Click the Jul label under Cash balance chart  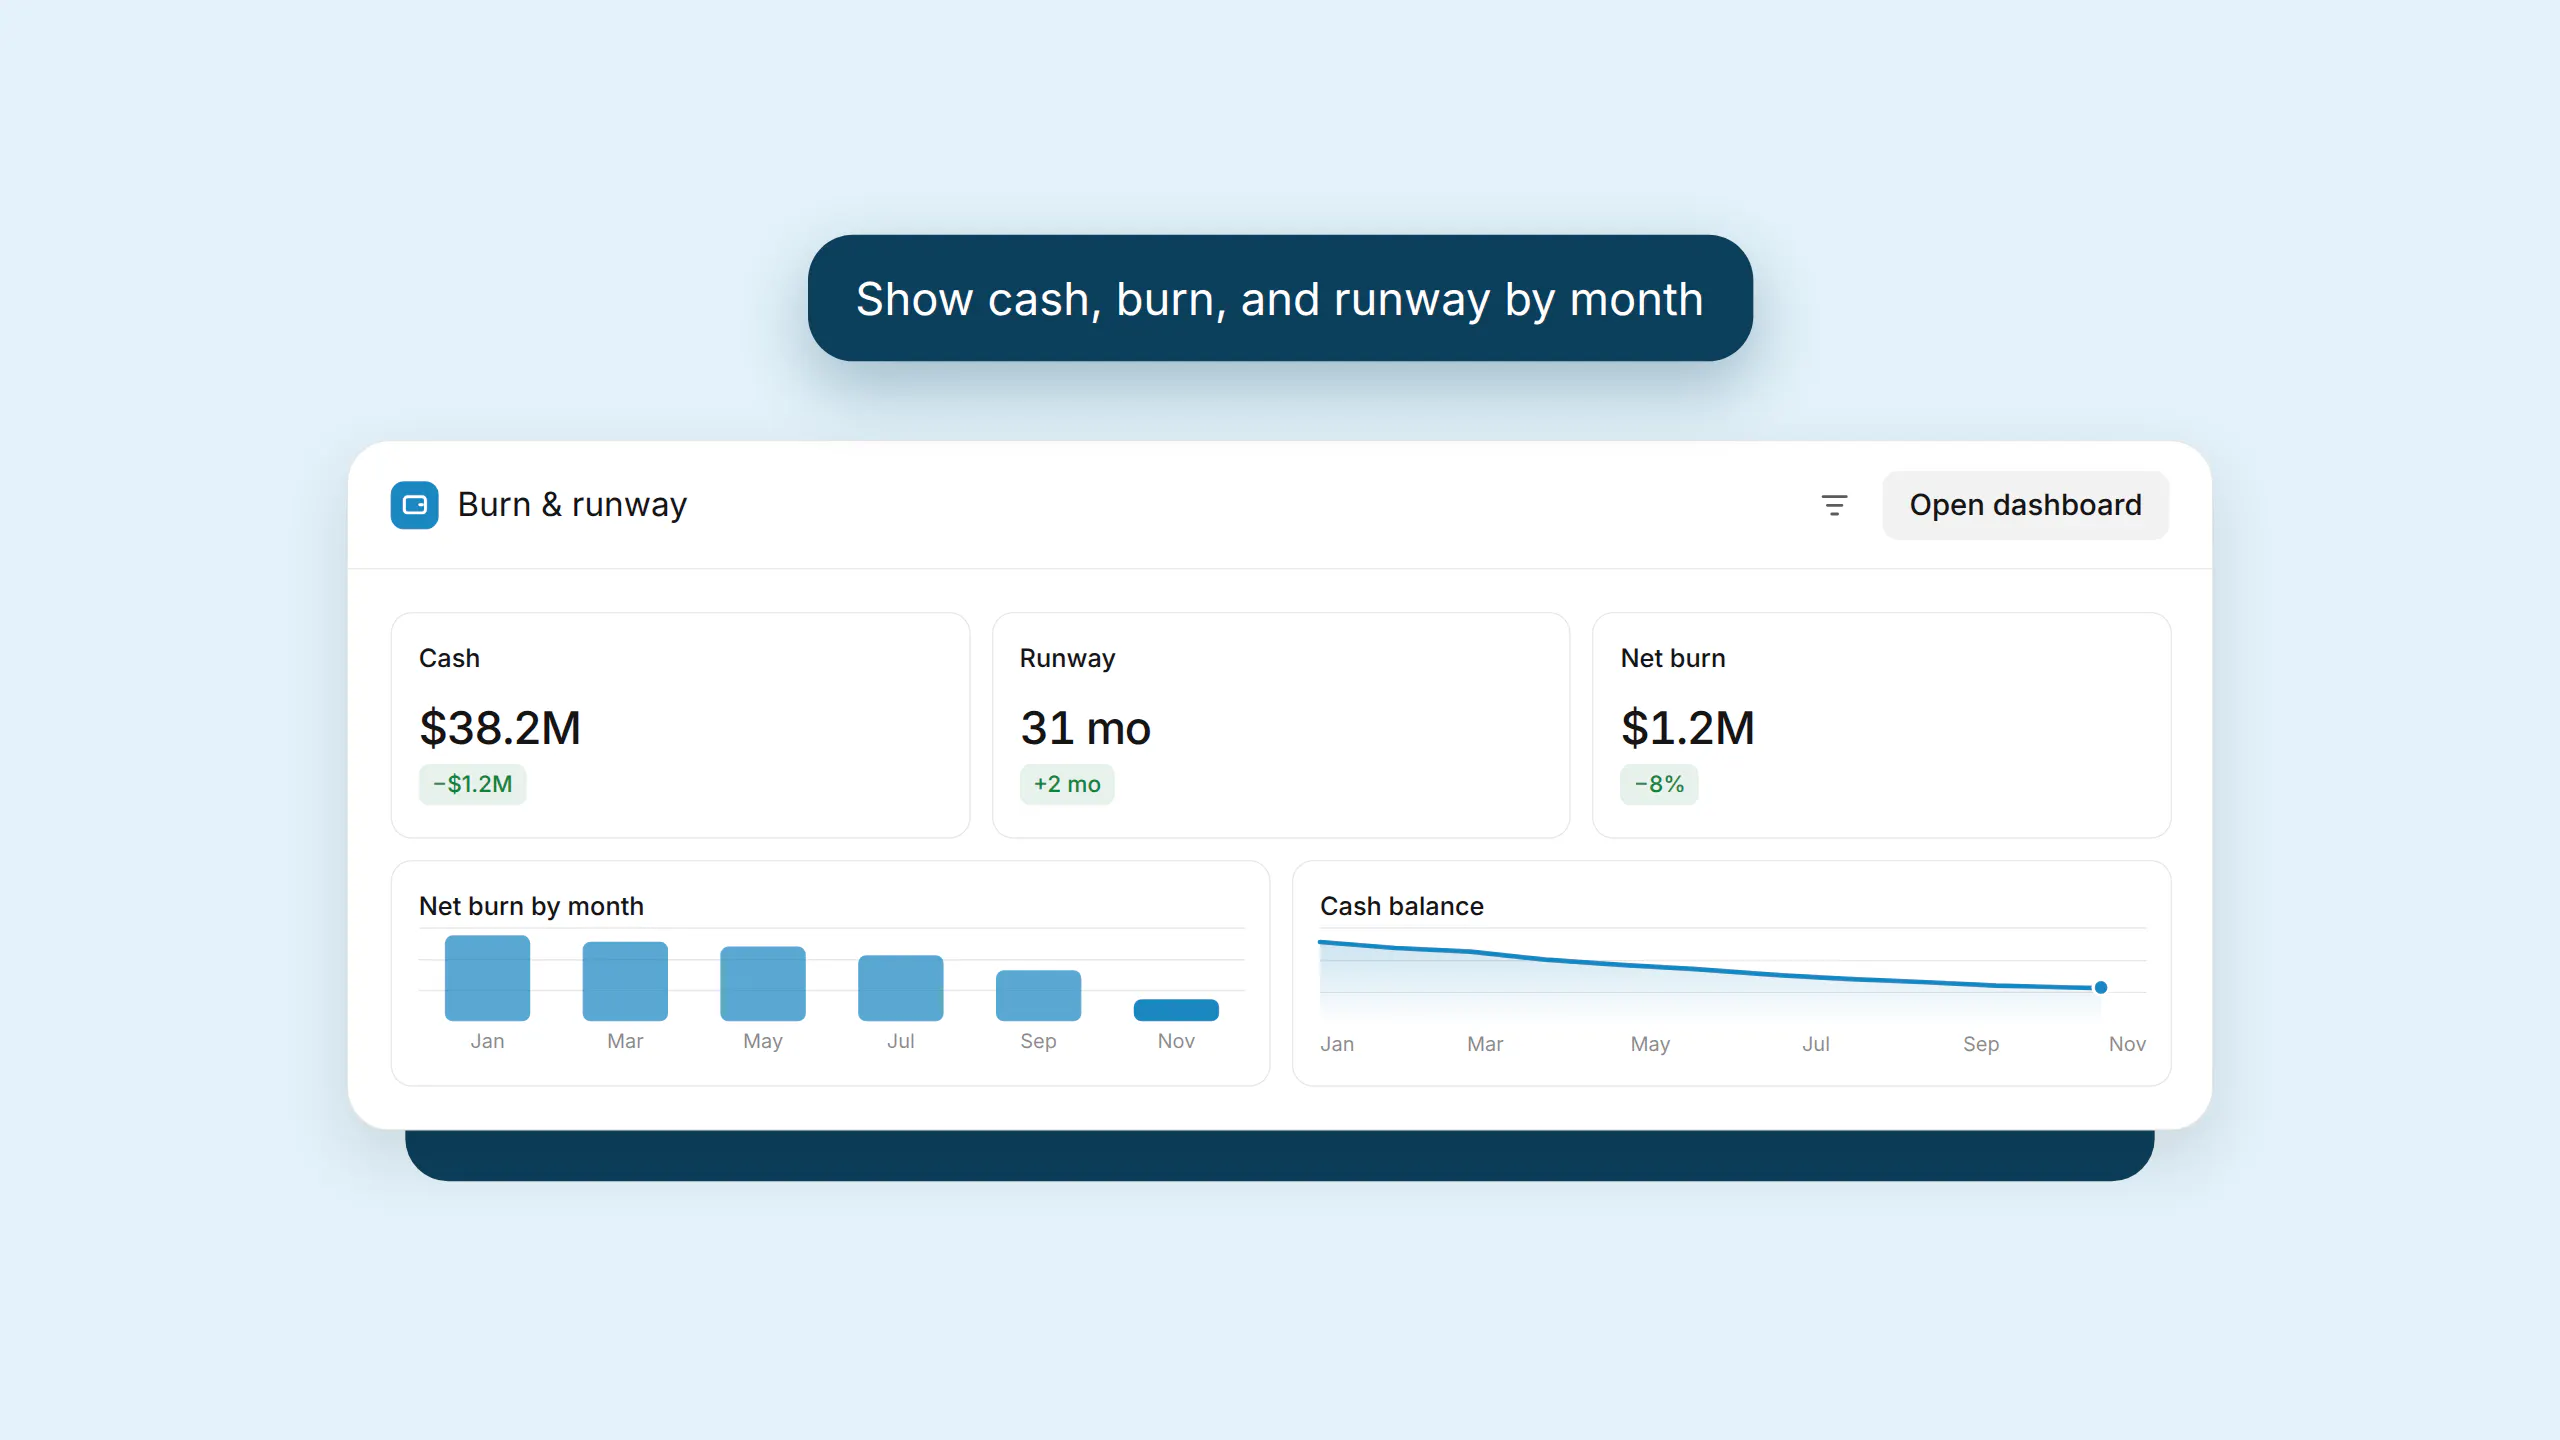point(1816,1044)
